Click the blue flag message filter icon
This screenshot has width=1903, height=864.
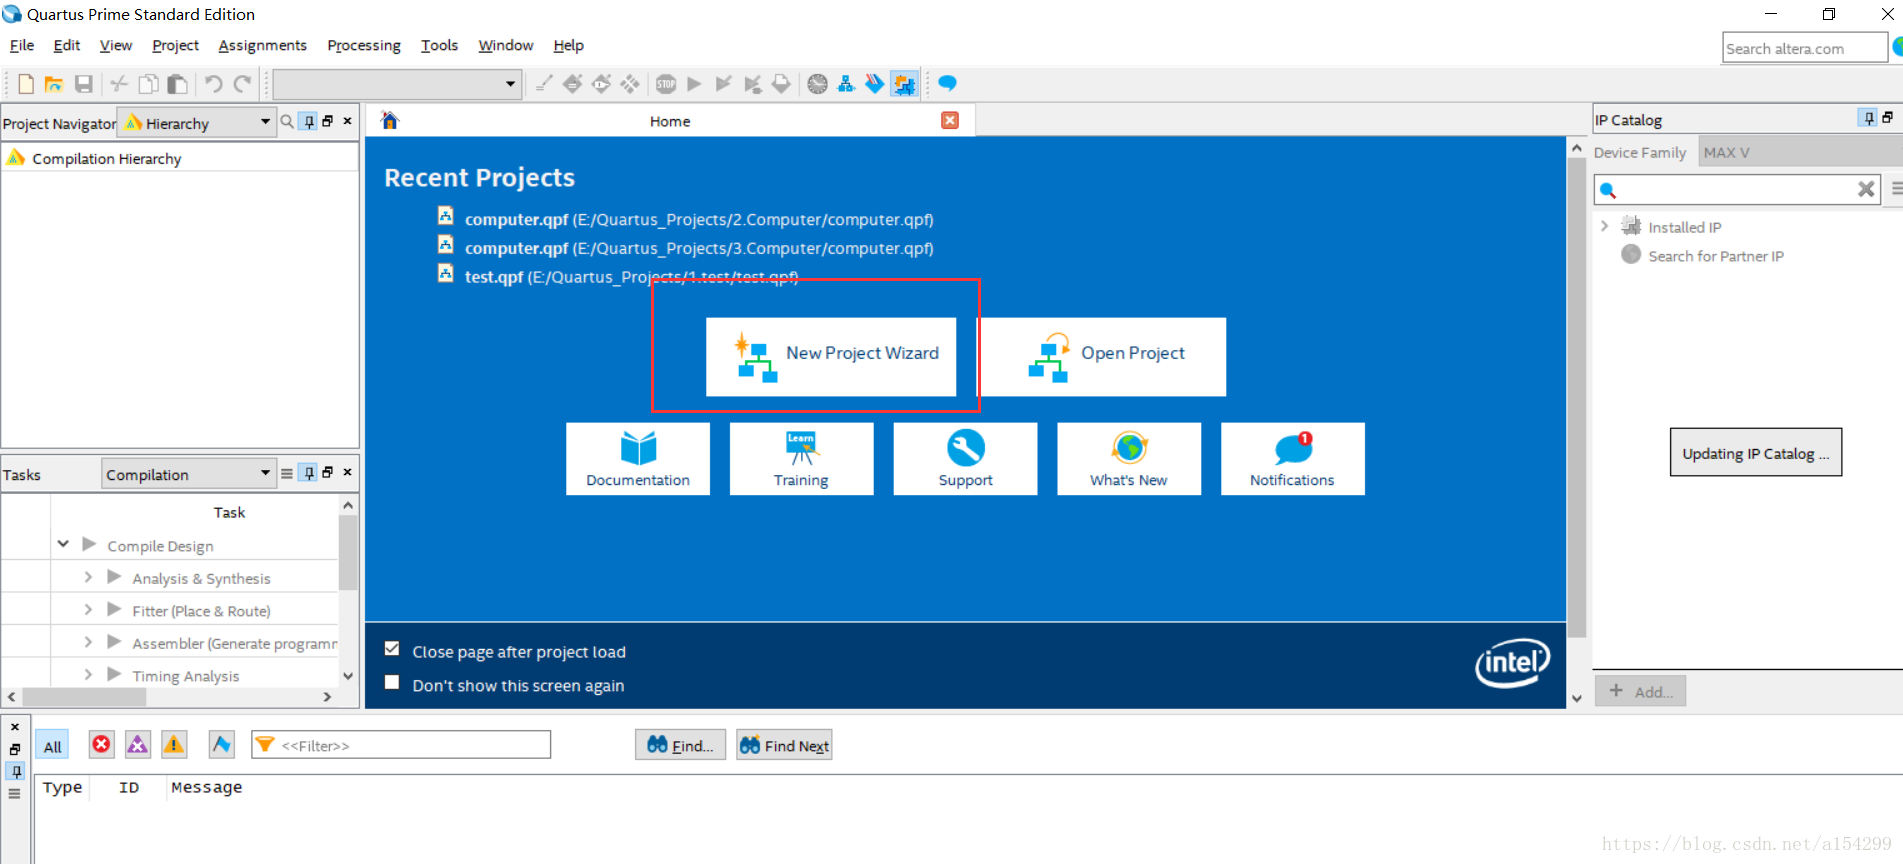coord(222,744)
